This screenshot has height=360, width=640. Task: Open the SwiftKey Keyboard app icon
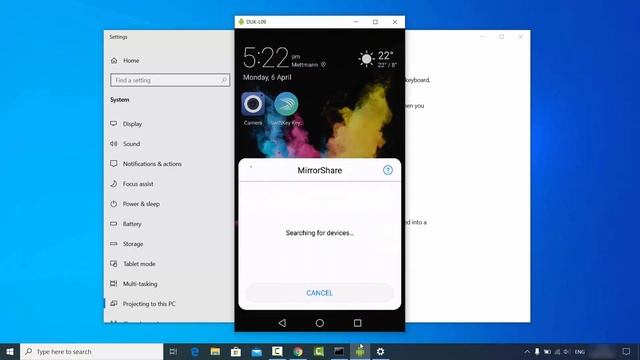point(286,104)
